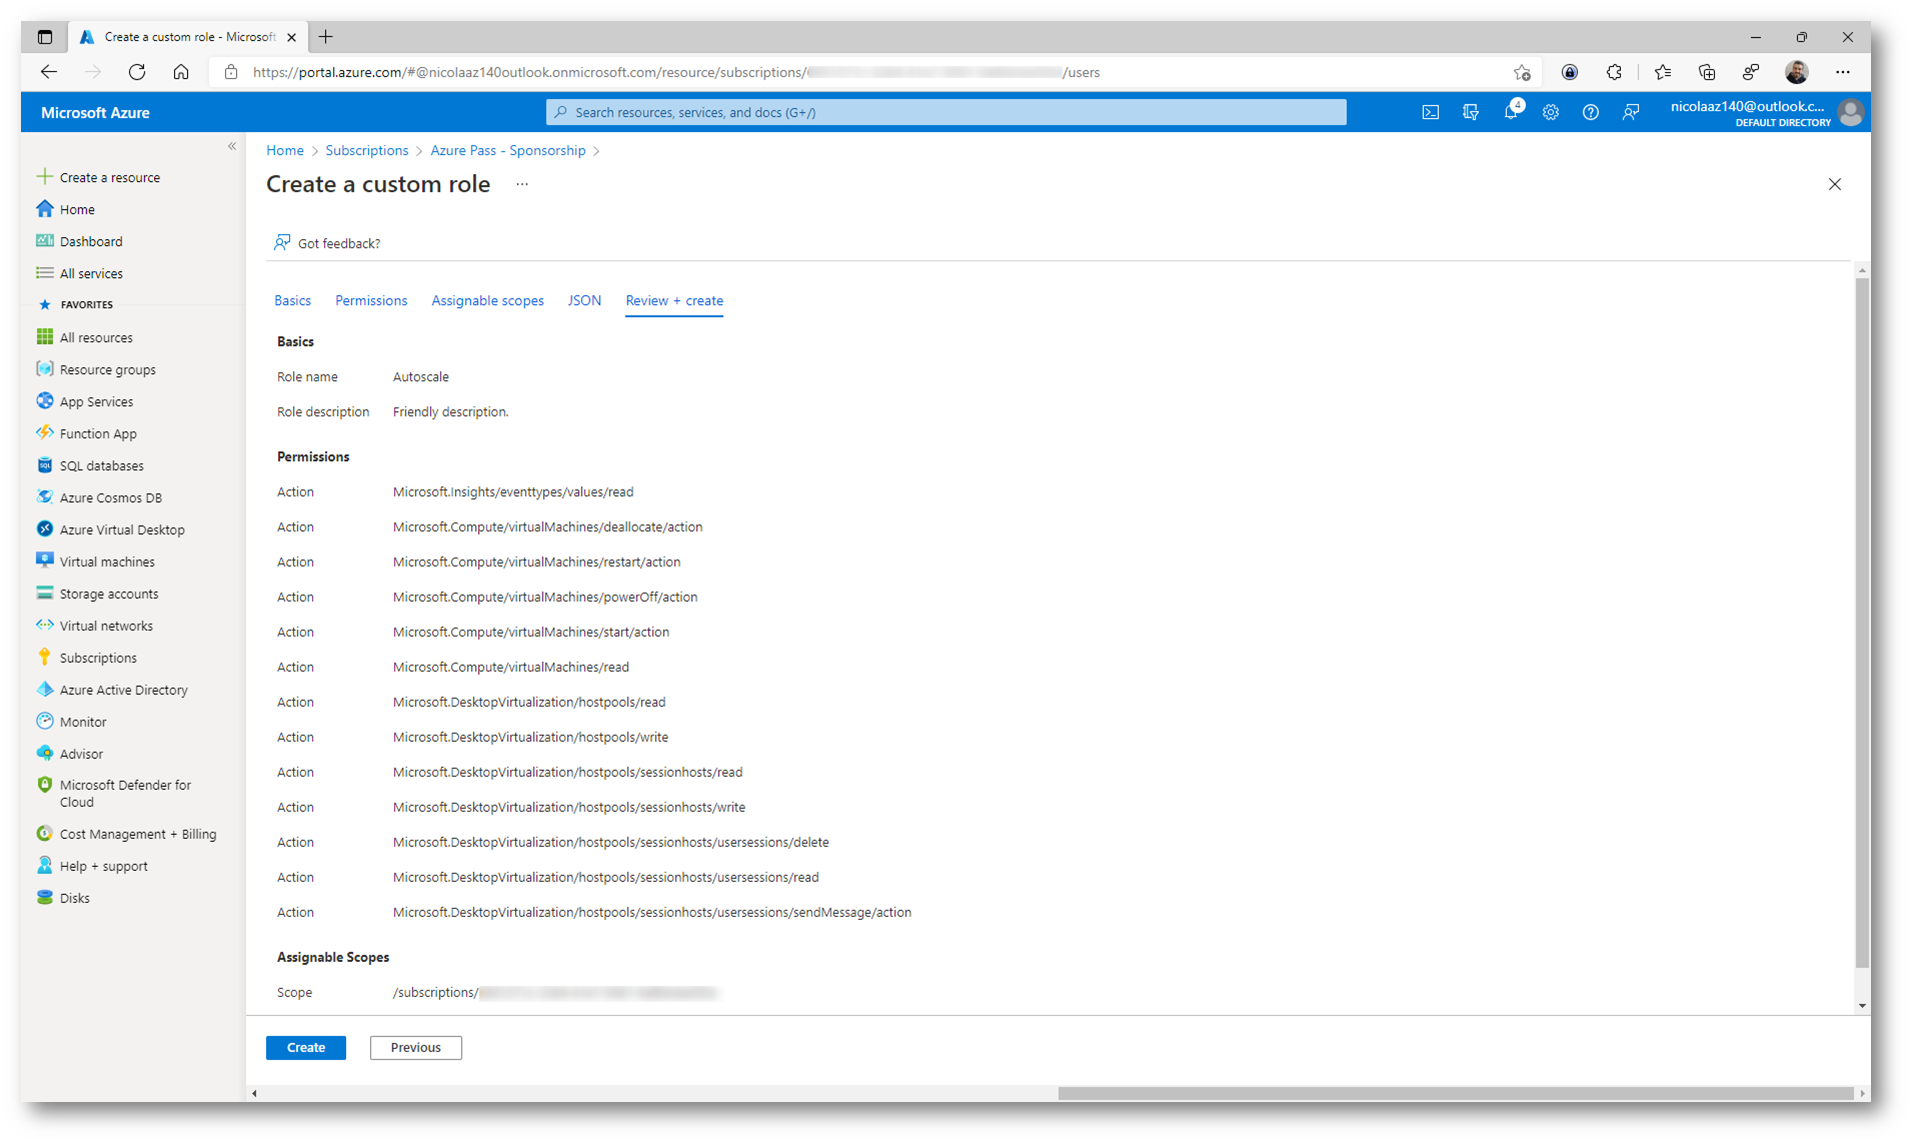1913x1144 pixels.
Task: Click the Azure Pass - Sponsorship breadcrumb
Action: [x=508, y=150]
